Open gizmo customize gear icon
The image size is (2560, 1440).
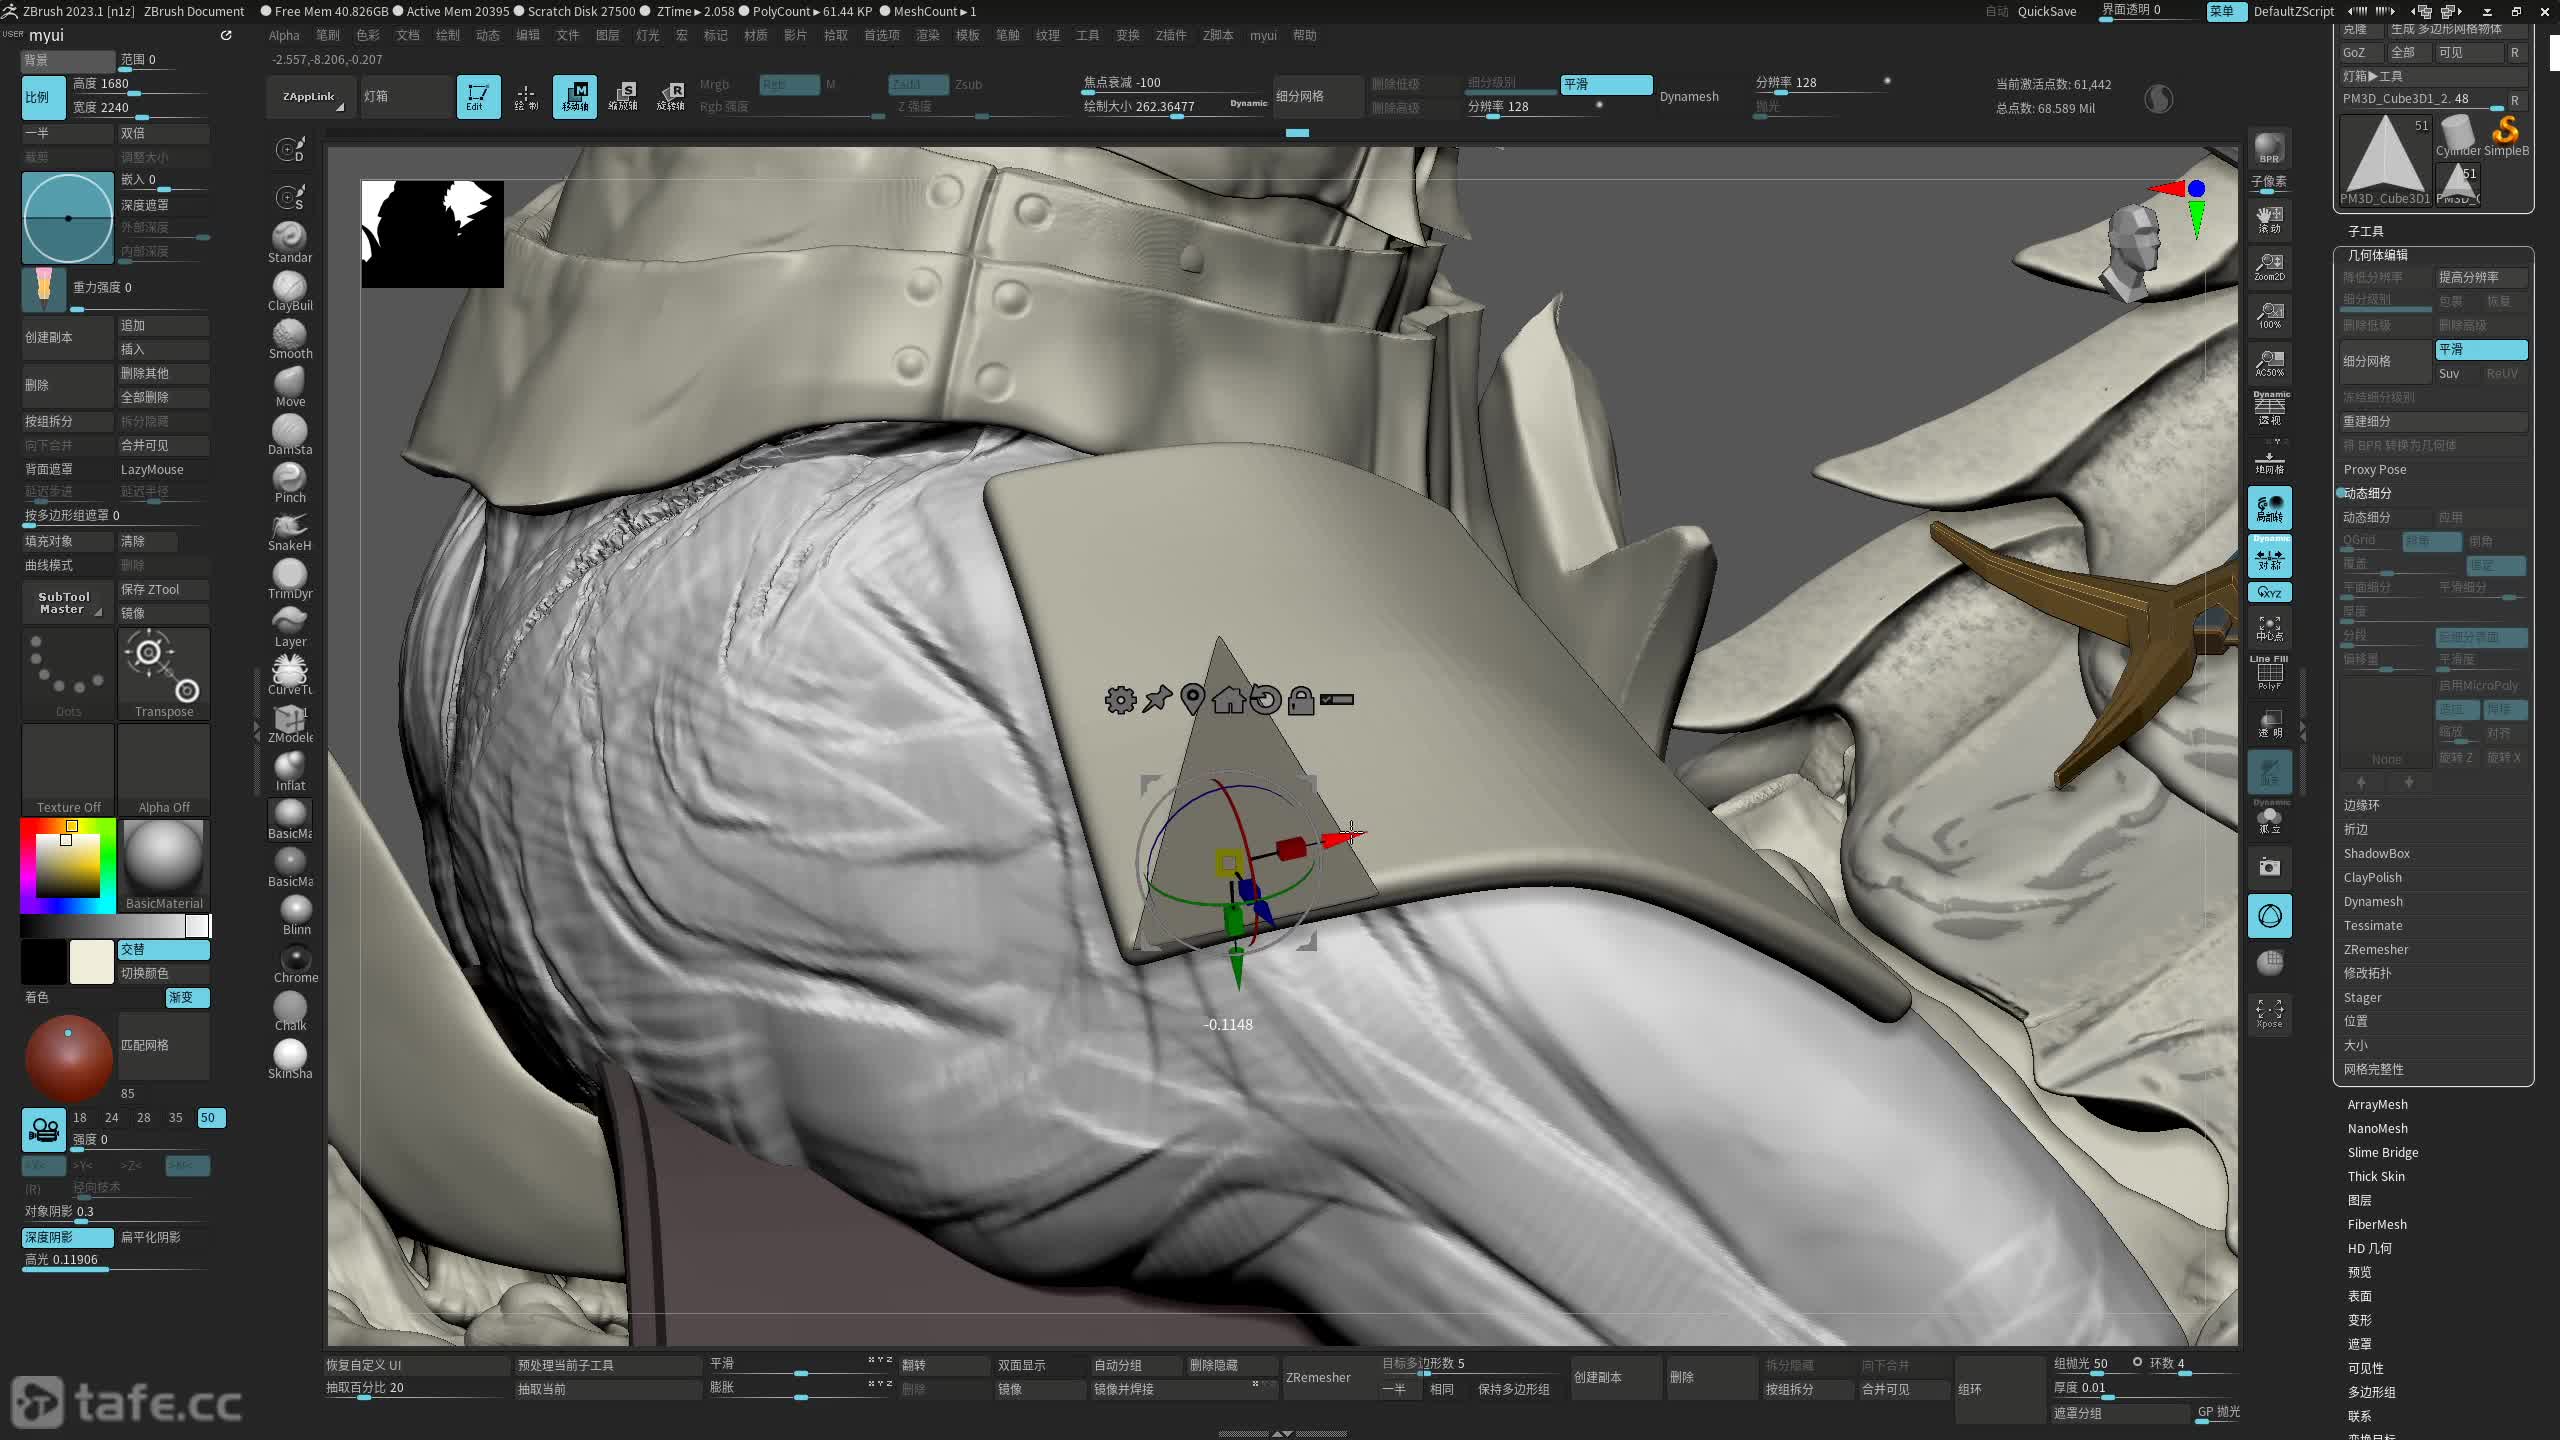tap(1120, 700)
